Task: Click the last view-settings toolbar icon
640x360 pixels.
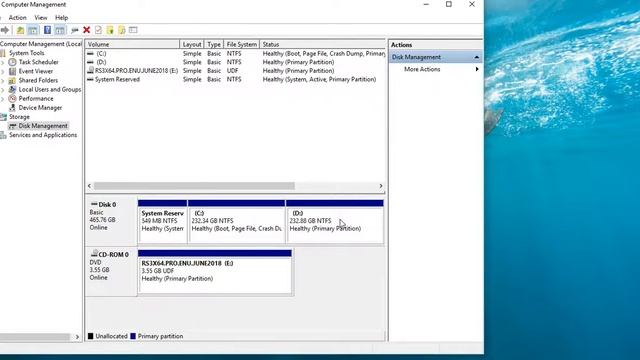Action: click(x=133, y=30)
